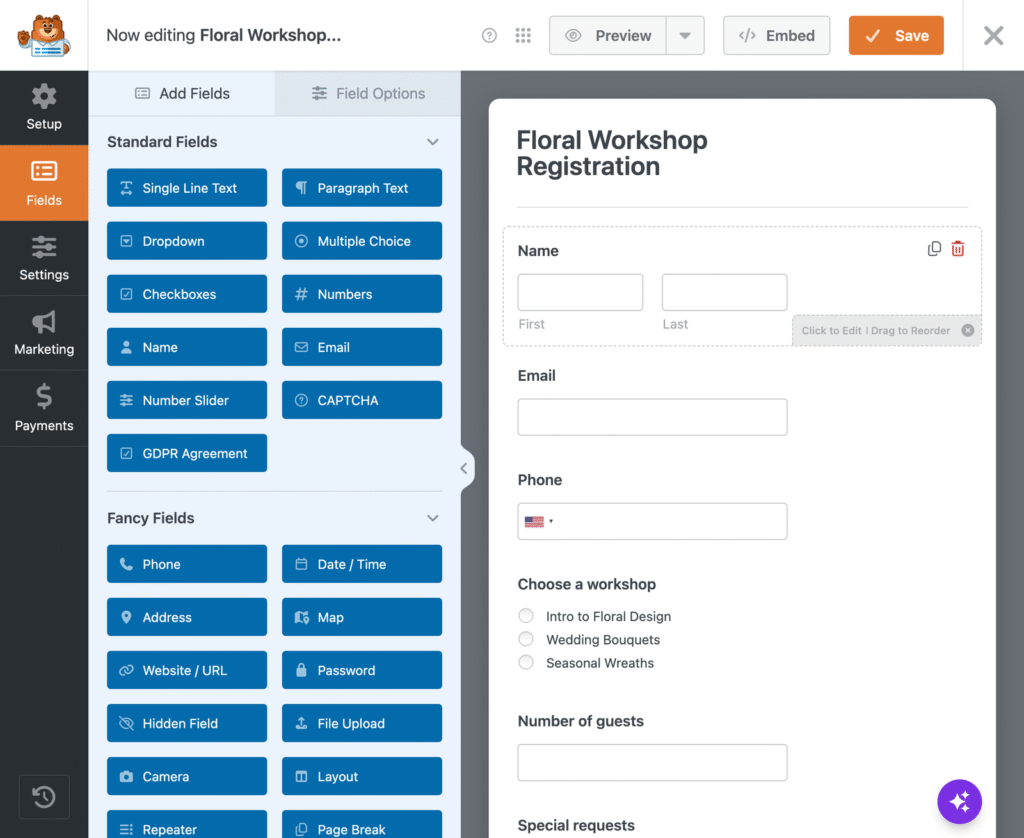
Task: Add a Layout field
Action: click(362, 776)
